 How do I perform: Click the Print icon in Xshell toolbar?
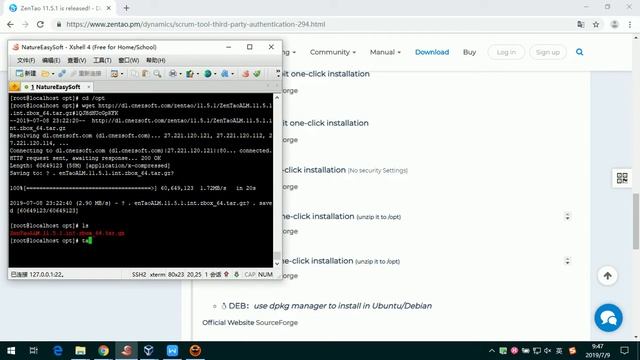point(173,73)
